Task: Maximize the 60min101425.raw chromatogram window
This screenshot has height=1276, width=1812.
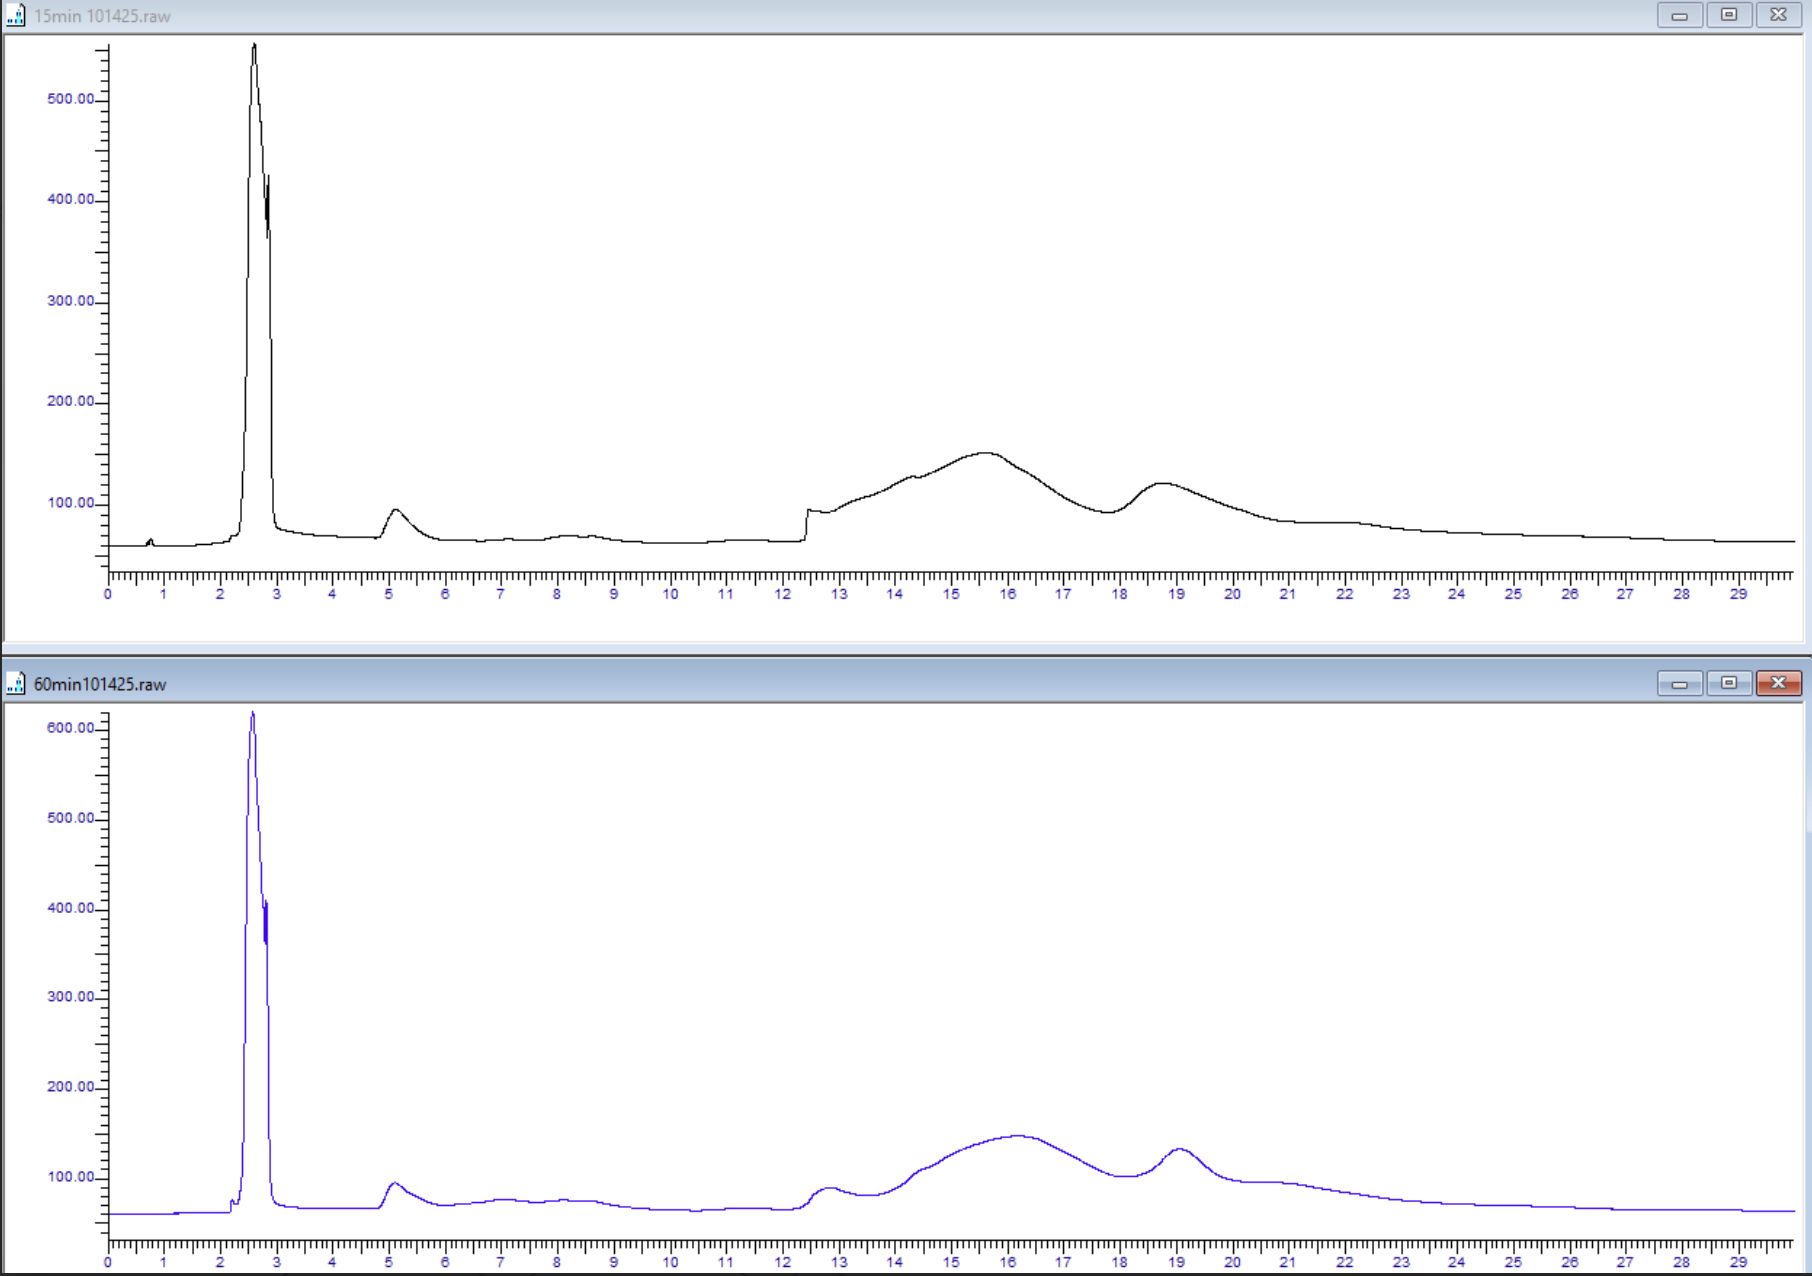Action: click(x=1728, y=684)
